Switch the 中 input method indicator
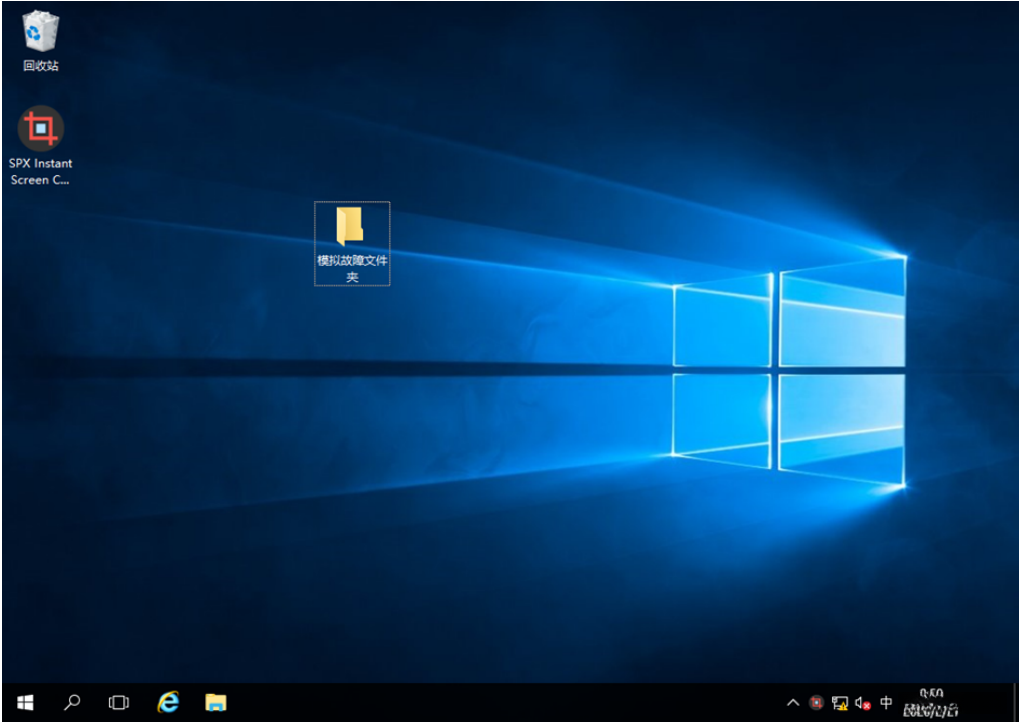Screen dimensions: 1019x722 (x=886, y=703)
